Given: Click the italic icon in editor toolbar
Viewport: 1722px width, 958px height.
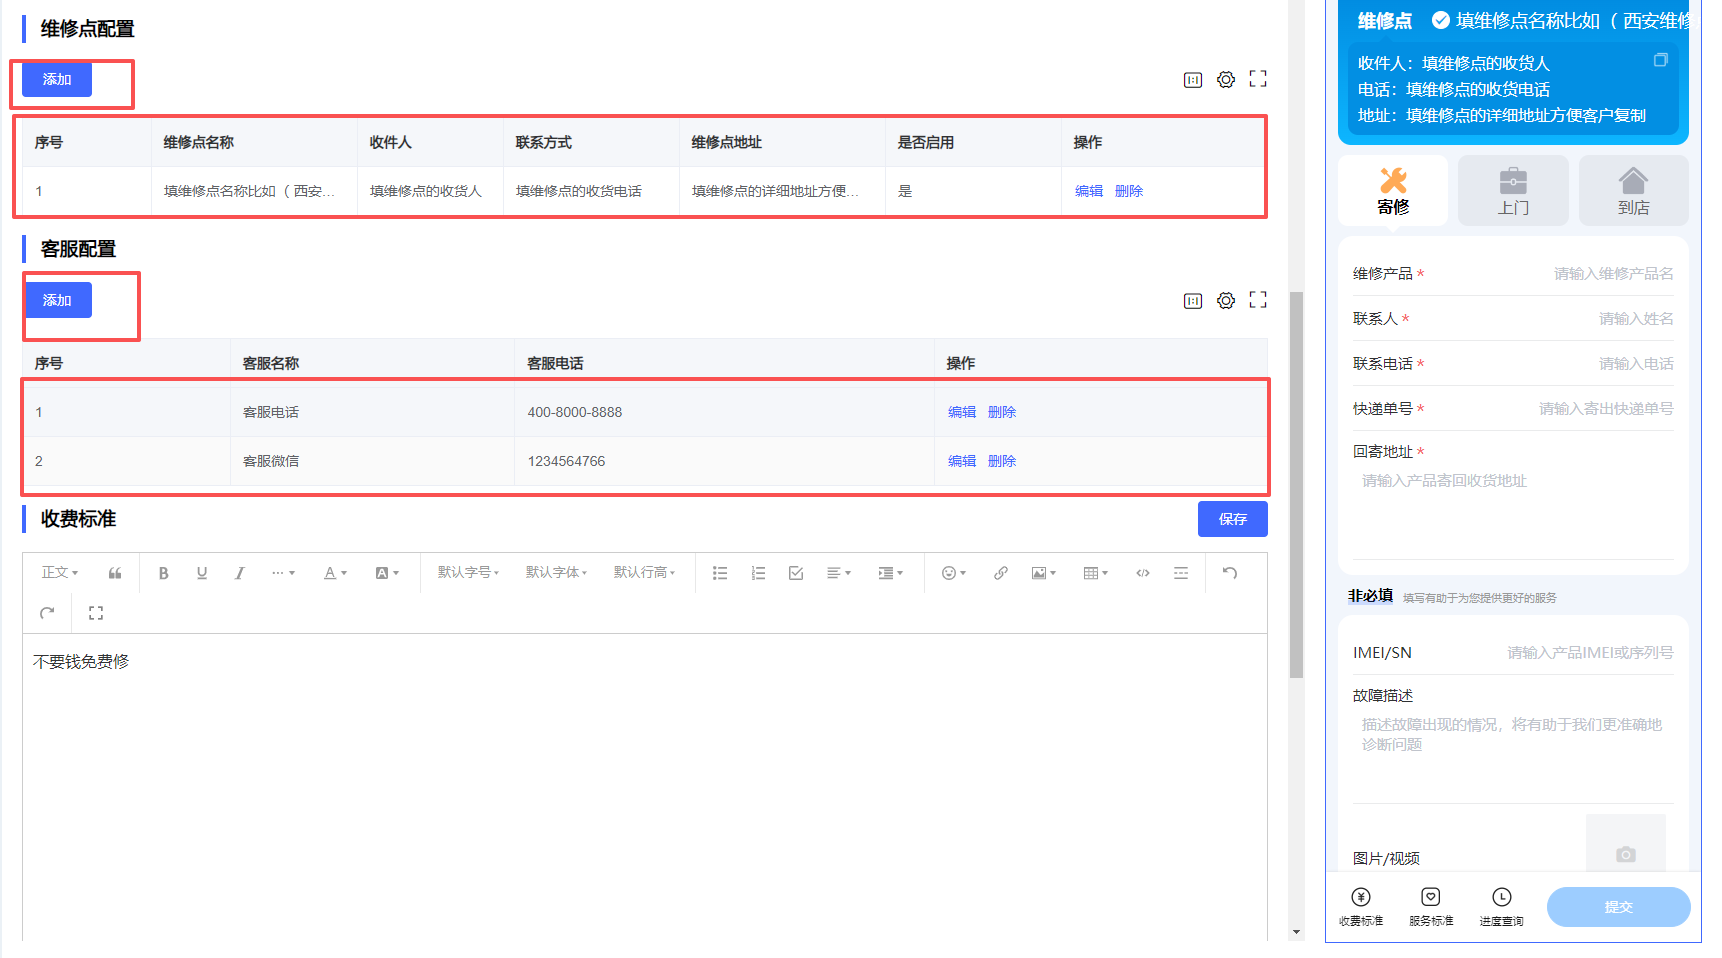Looking at the screenshot, I should click(240, 573).
